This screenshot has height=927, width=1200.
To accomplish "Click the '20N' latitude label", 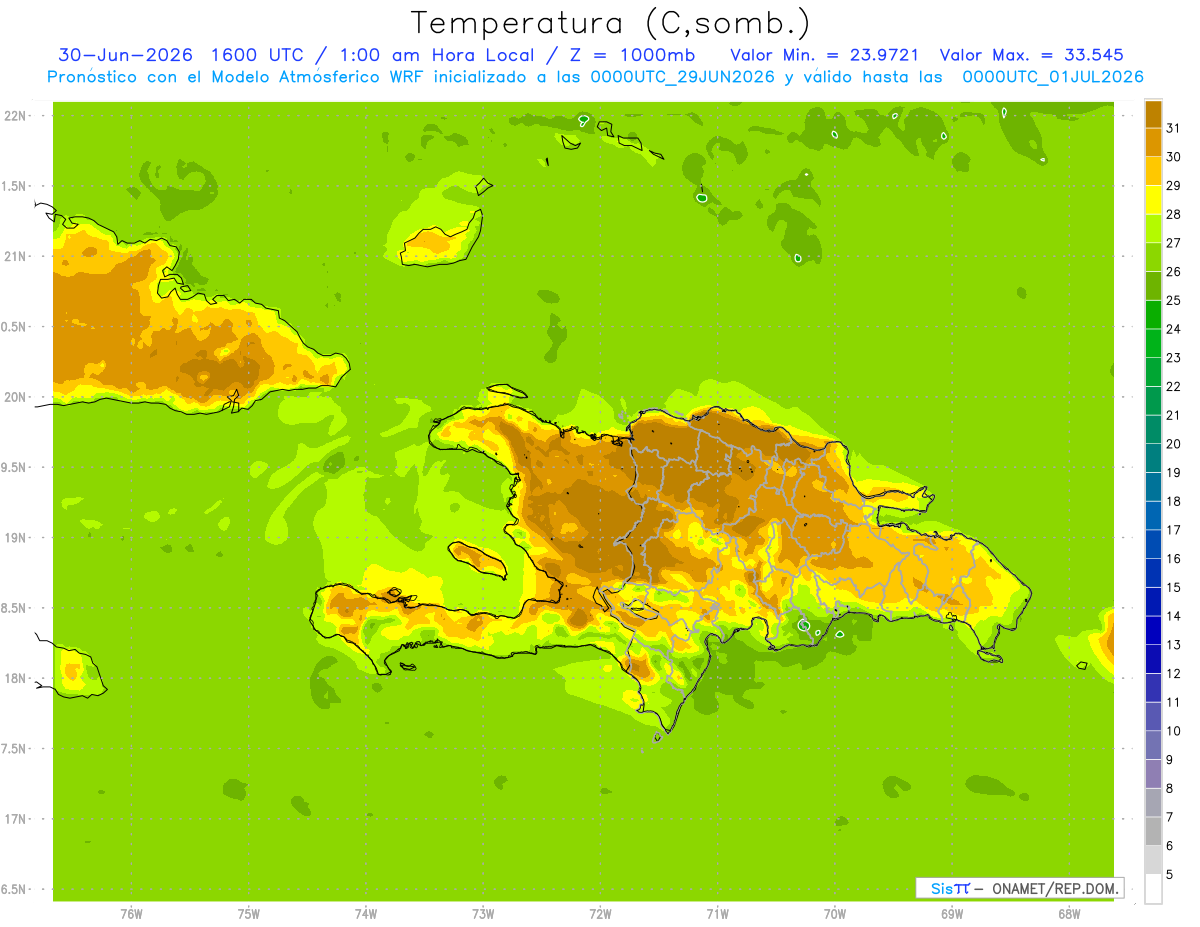I will click(x=16, y=397).
